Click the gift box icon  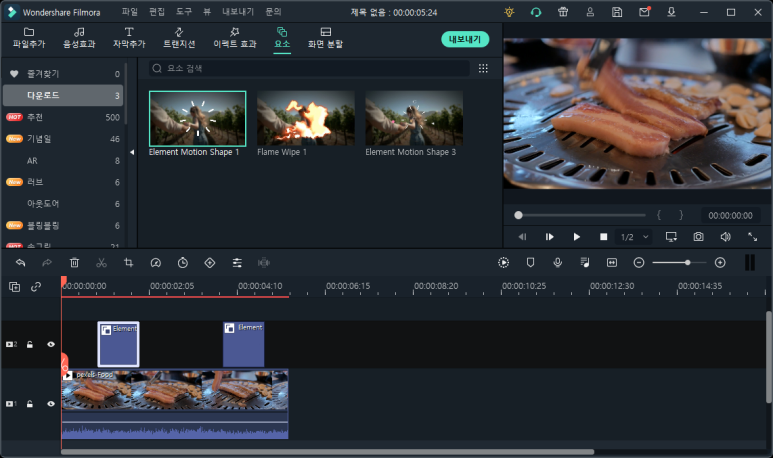tap(563, 12)
